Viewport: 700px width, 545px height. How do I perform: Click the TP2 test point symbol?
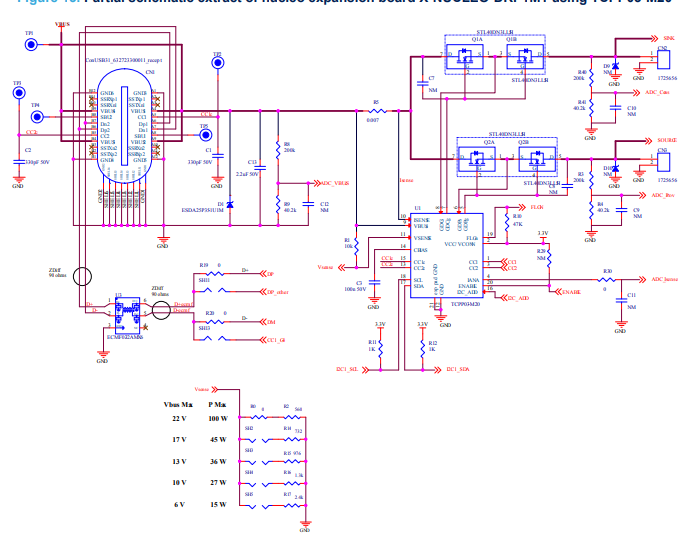click(x=218, y=63)
